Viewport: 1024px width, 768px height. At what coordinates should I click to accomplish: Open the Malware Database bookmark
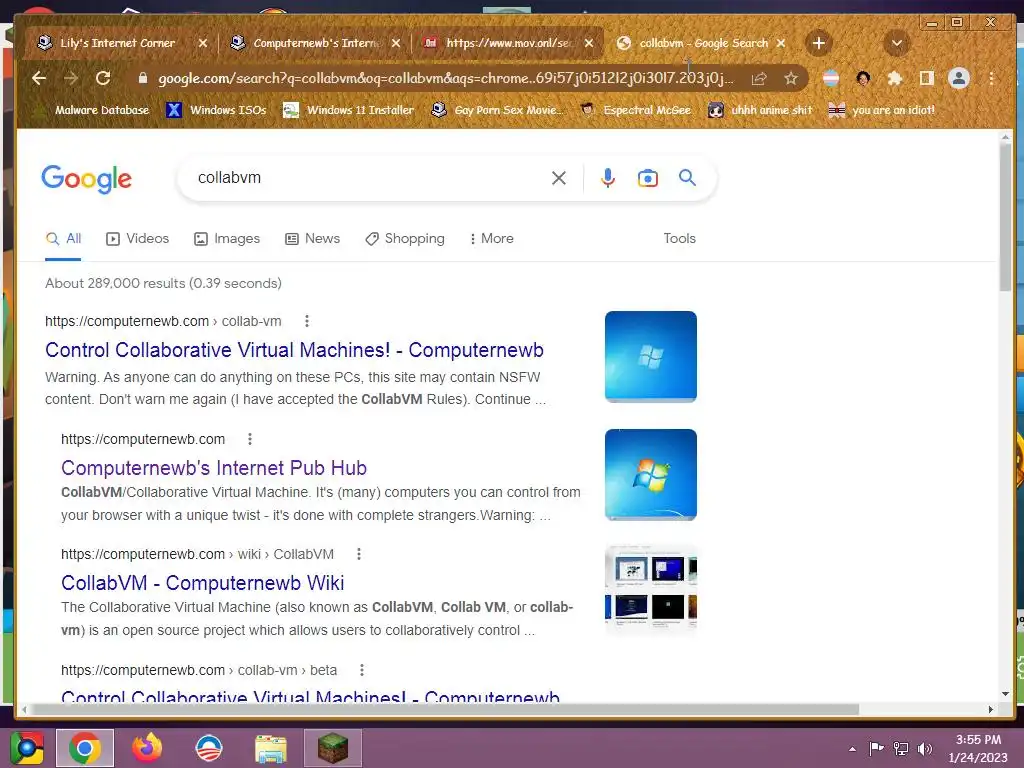pos(93,110)
